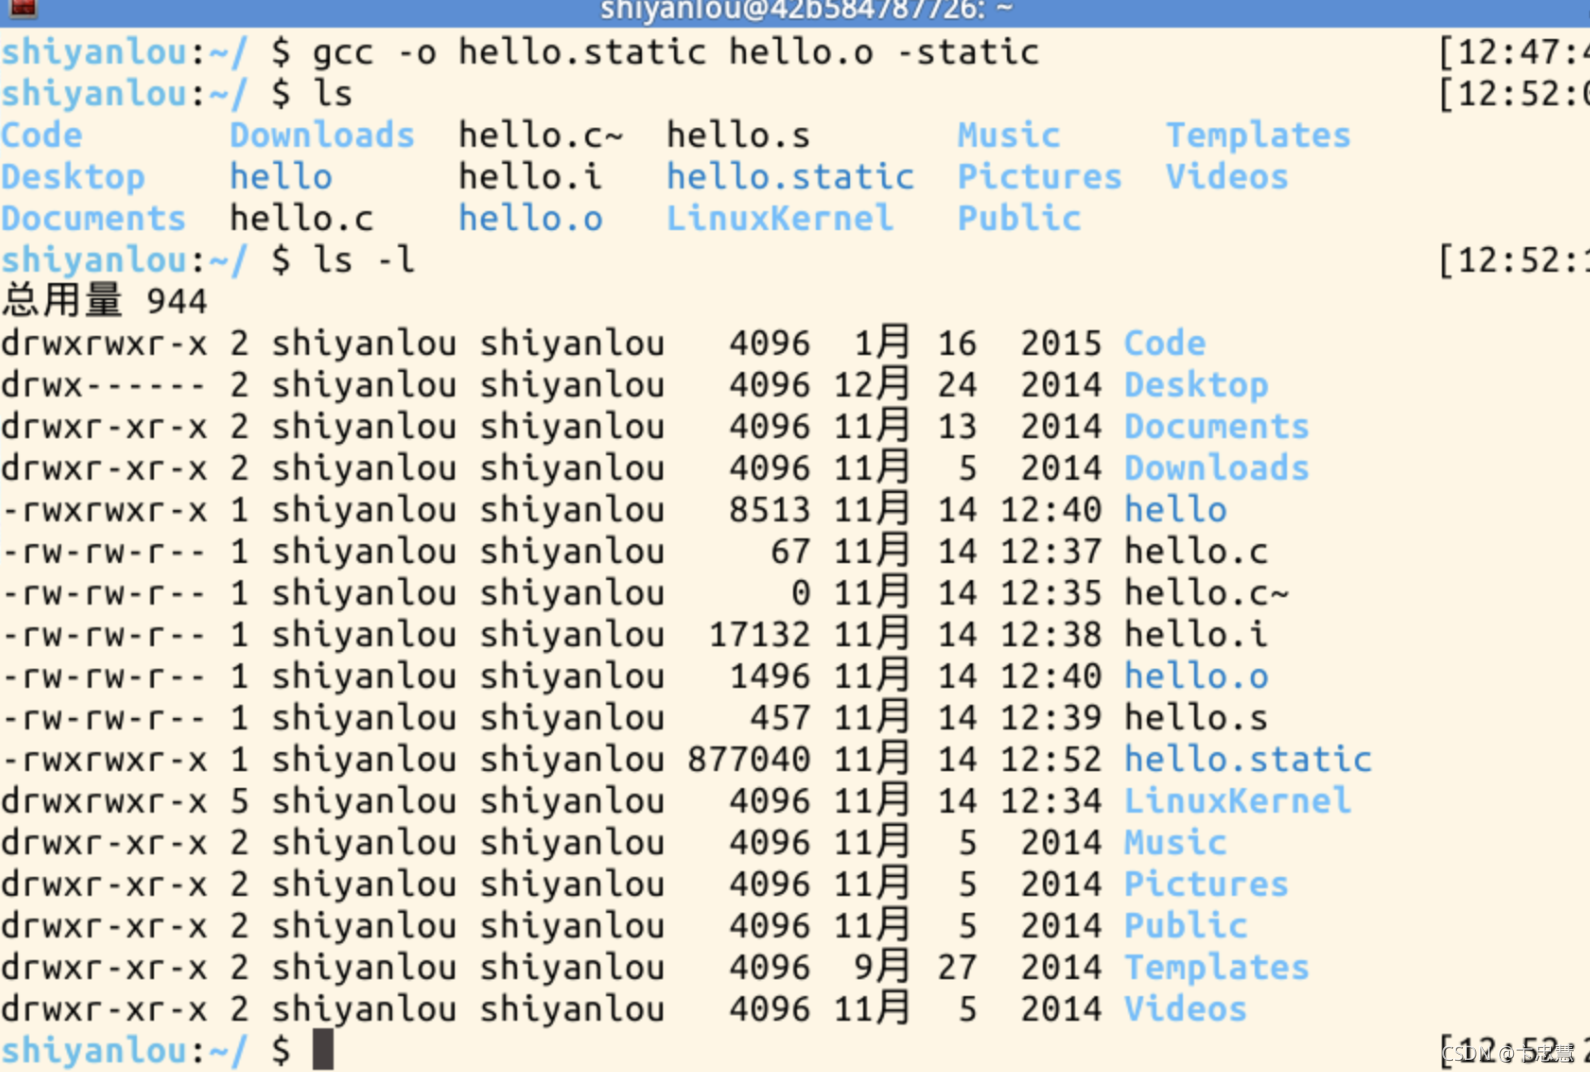
Task: Click 'Downloads' in the short ls output
Action: (x=322, y=135)
